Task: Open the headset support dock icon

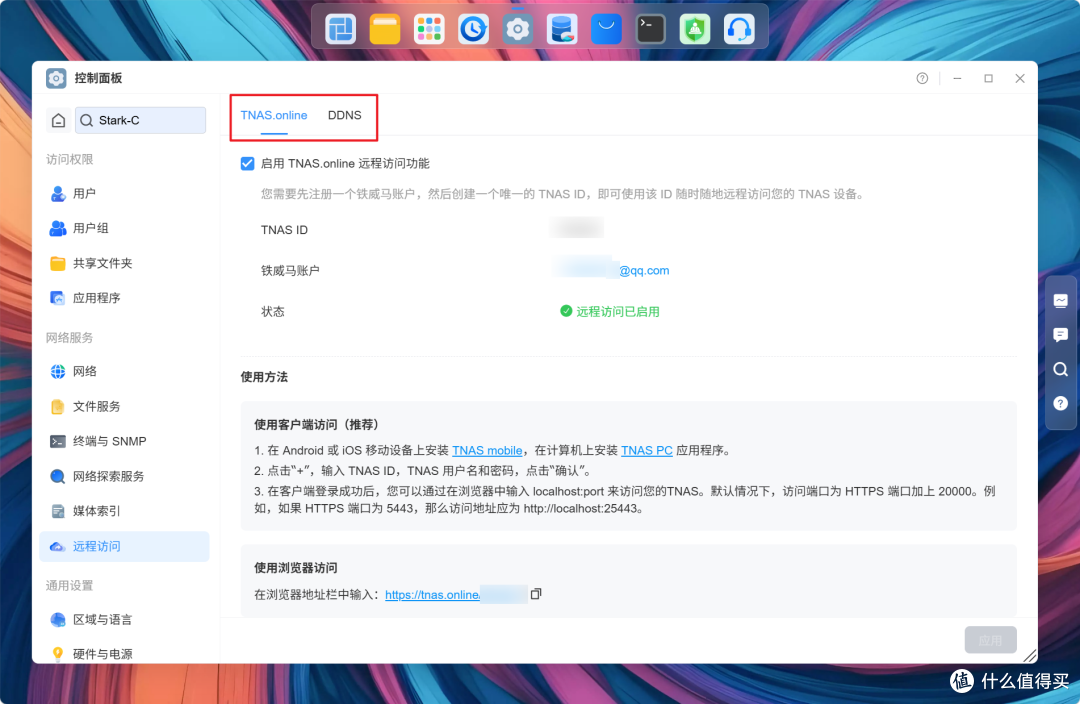Action: click(739, 30)
